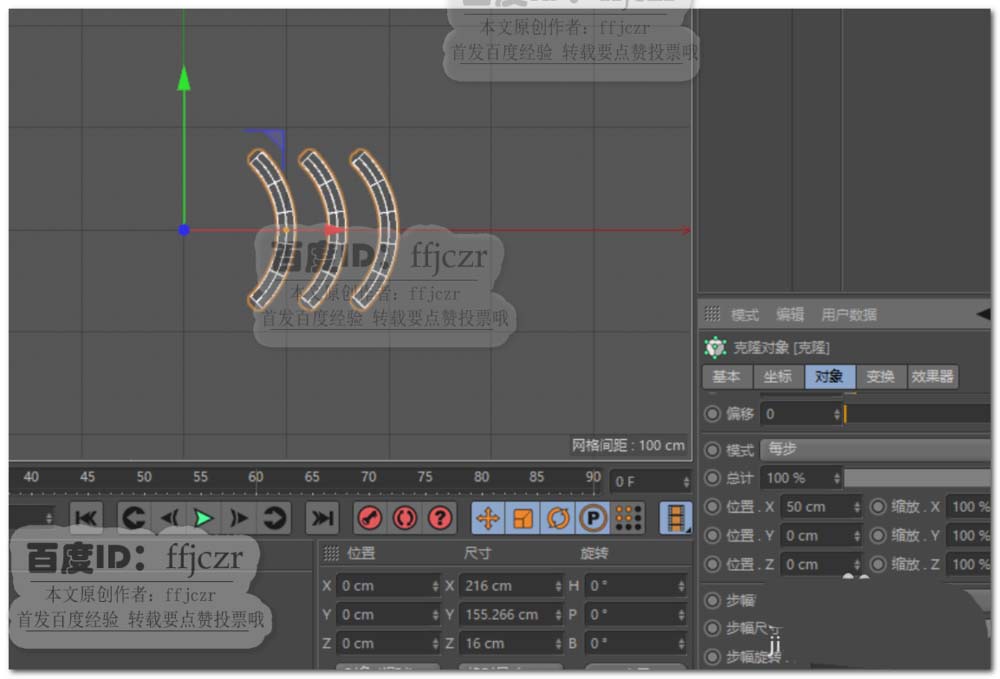The image size is (1000, 679).
Task: Click back arrow in attributes panel header
Action: click(x=983, y=314)
